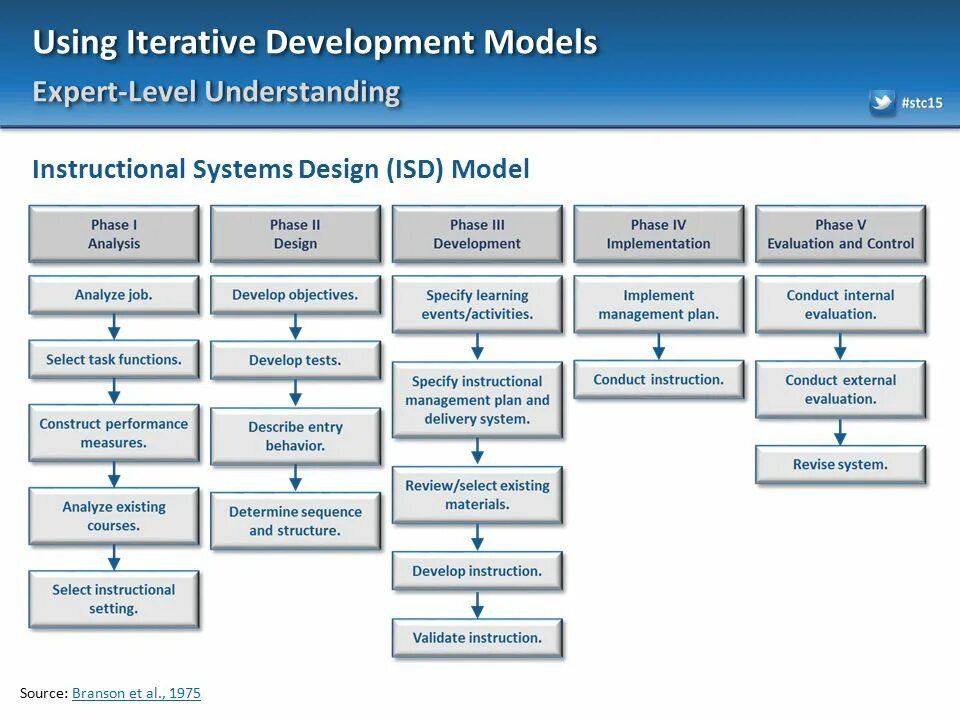Click 'Instructional Systems Design (ISD) Model' heading

click(x=281, y=169)
